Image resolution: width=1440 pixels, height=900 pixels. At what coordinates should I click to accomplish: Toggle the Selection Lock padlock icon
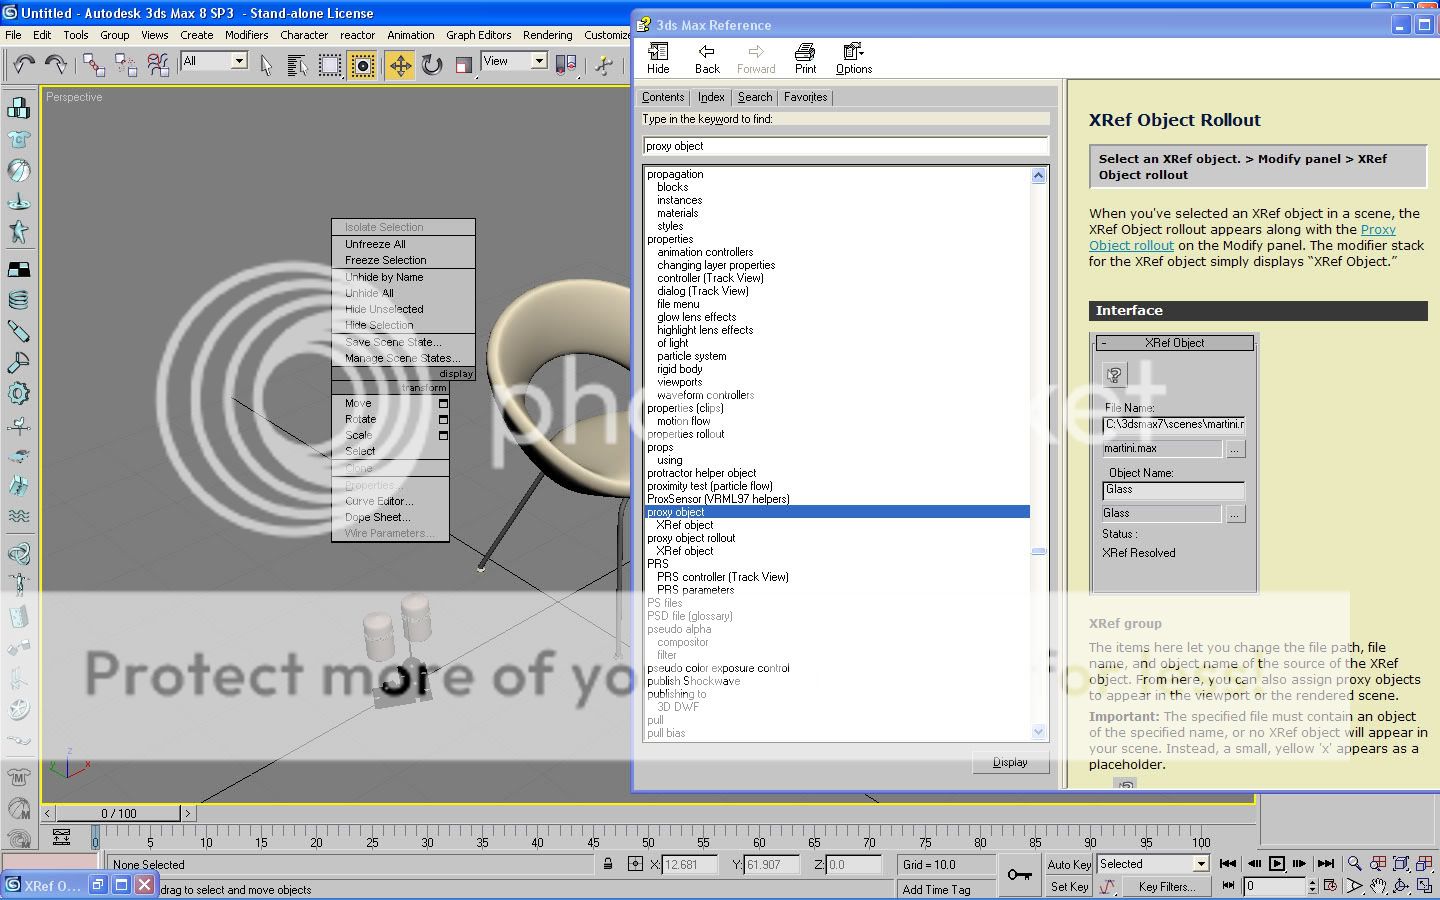tap(608, 864)
